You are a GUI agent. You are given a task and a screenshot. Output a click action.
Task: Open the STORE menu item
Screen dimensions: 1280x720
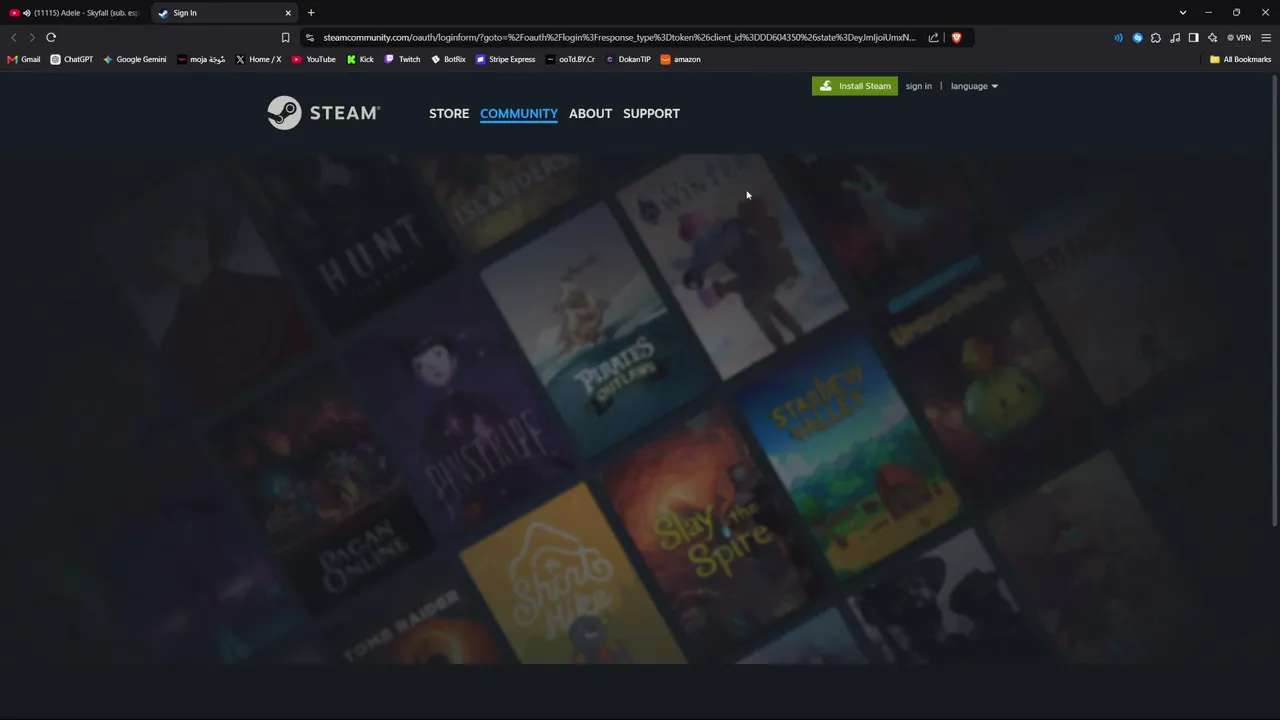449,113
